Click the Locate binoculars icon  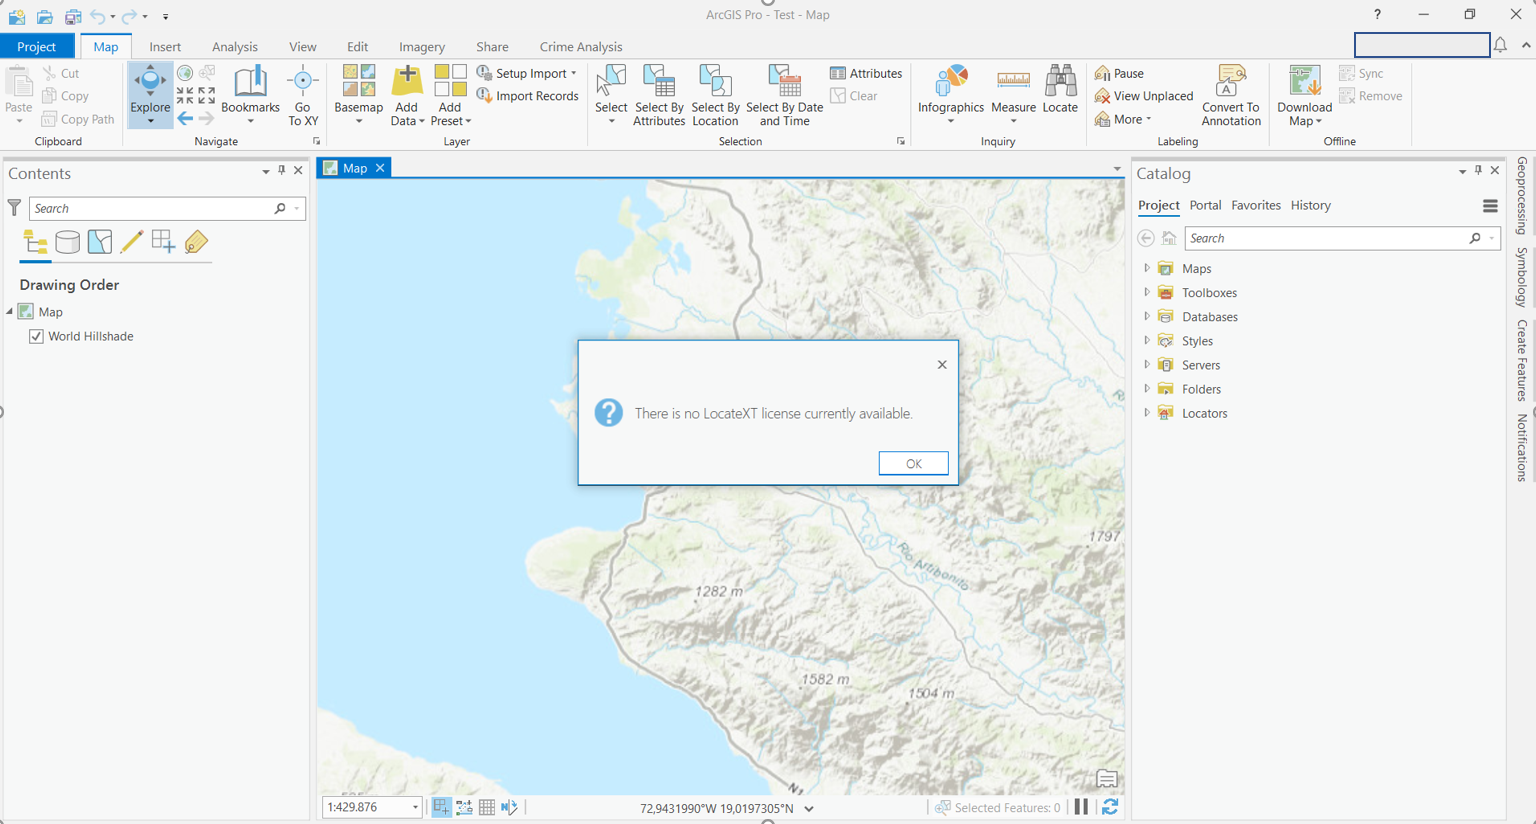pos(1060,82)
